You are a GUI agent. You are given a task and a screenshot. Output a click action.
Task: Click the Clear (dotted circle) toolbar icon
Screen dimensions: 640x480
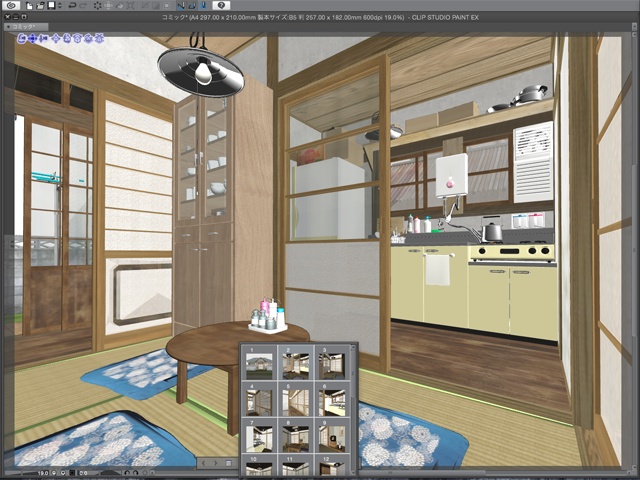pos(98,6)
